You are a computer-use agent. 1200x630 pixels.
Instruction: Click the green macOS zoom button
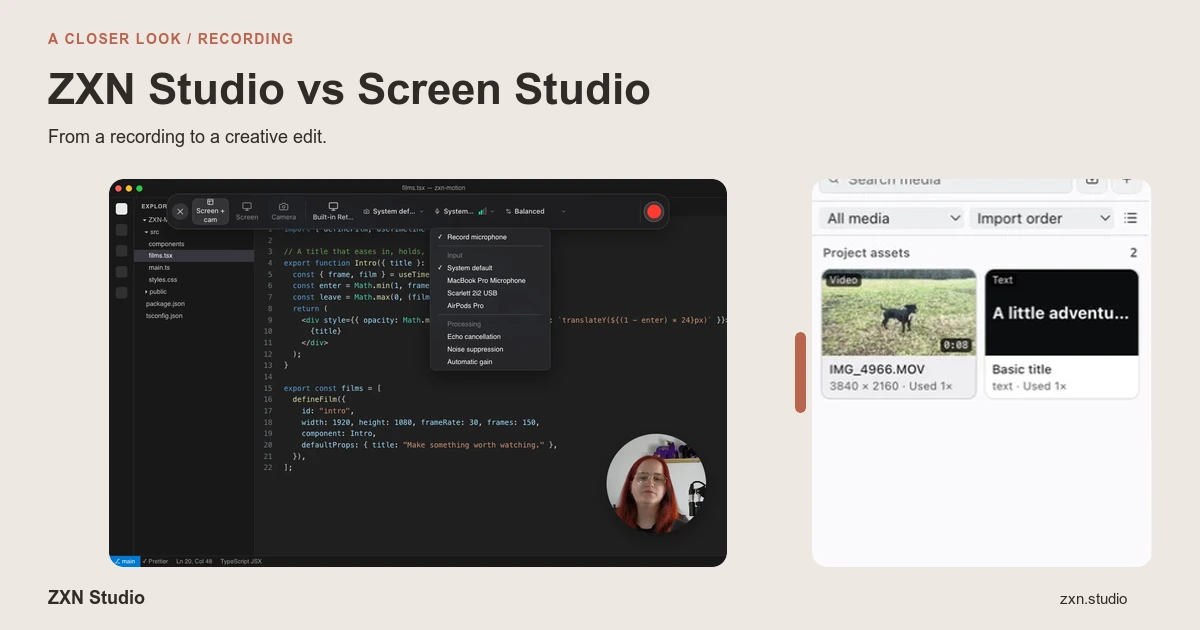139,188
